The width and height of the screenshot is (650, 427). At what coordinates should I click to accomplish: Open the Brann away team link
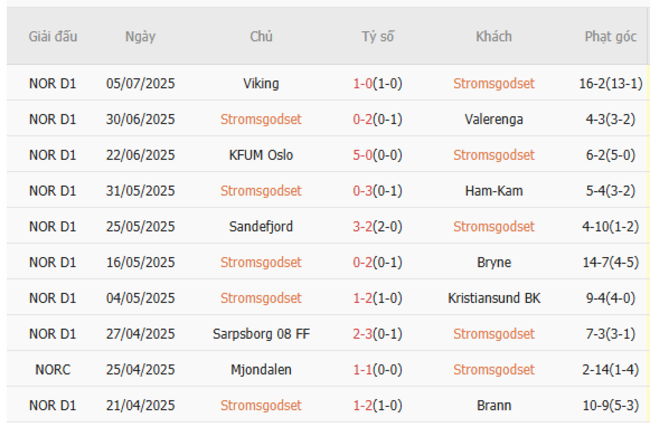pos(493,405)
